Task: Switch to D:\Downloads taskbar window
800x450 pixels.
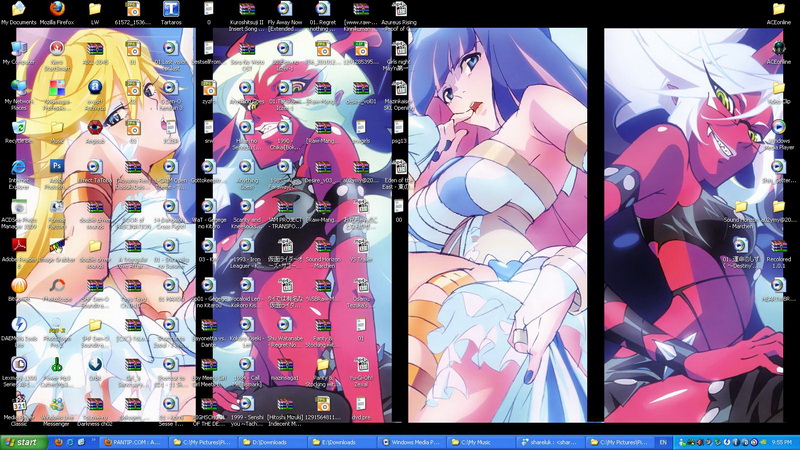Action: pyautogui.click(x=271, y=442)
